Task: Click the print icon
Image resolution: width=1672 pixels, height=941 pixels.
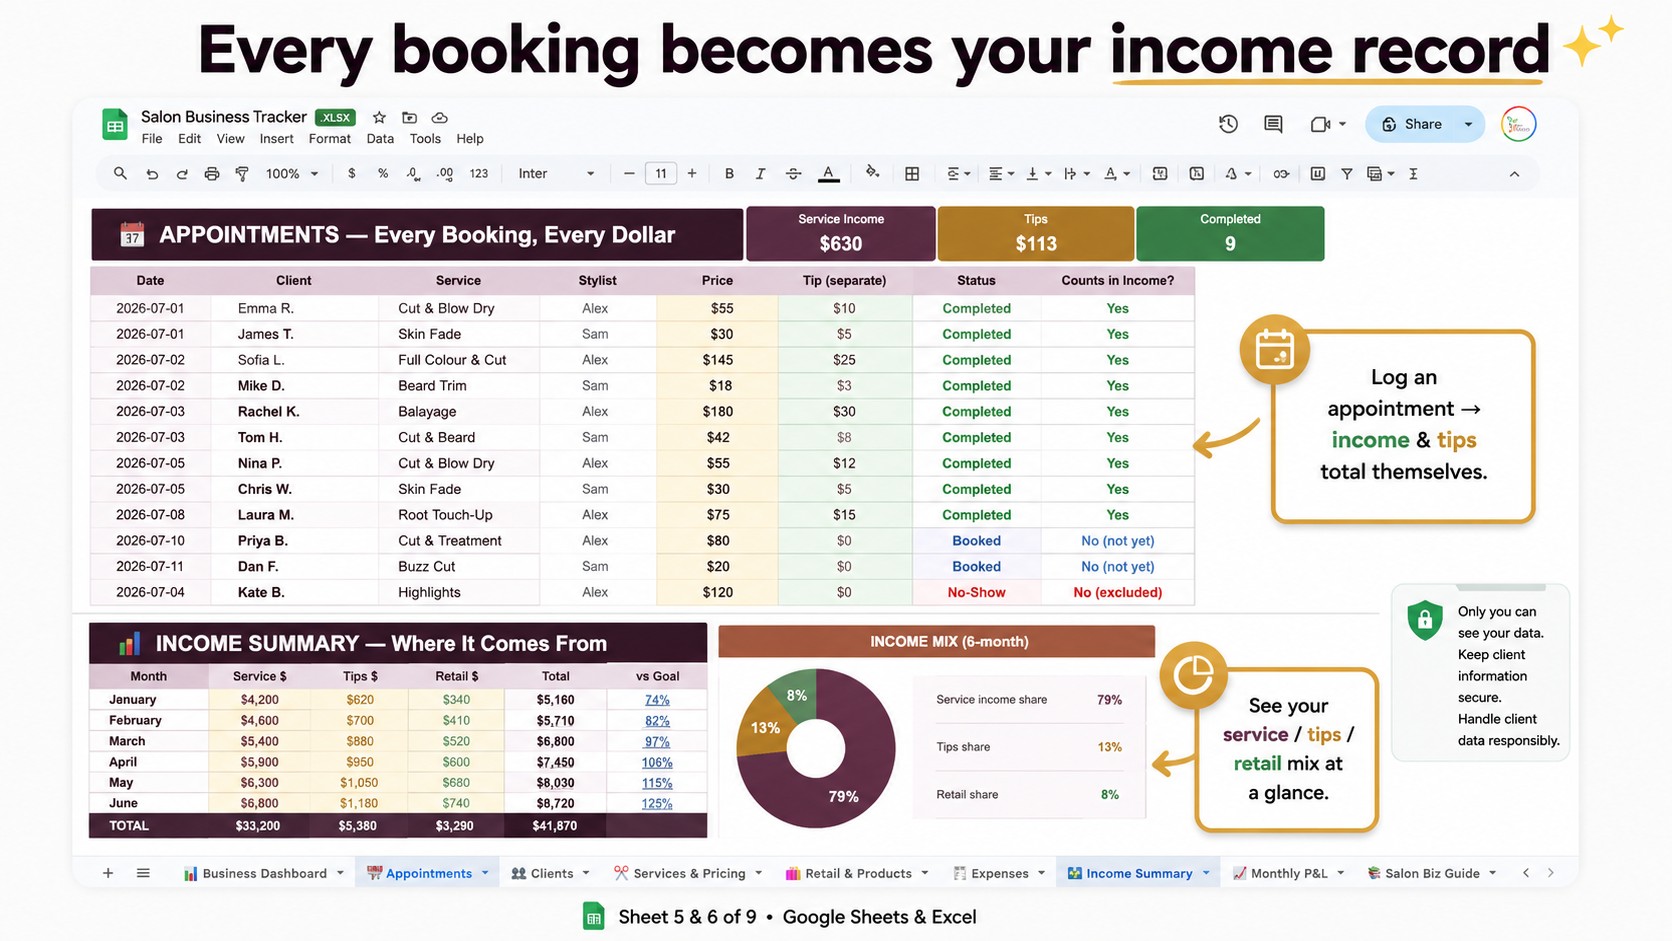Action: click(x=212, y=174)
